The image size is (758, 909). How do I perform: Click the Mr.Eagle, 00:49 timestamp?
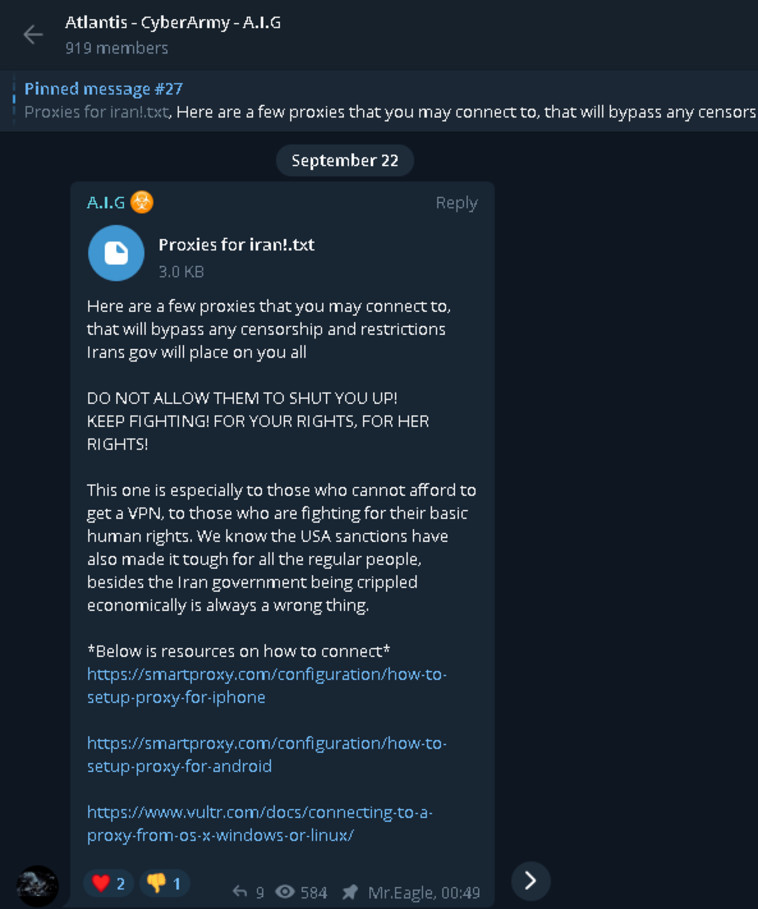click(424, 892)
